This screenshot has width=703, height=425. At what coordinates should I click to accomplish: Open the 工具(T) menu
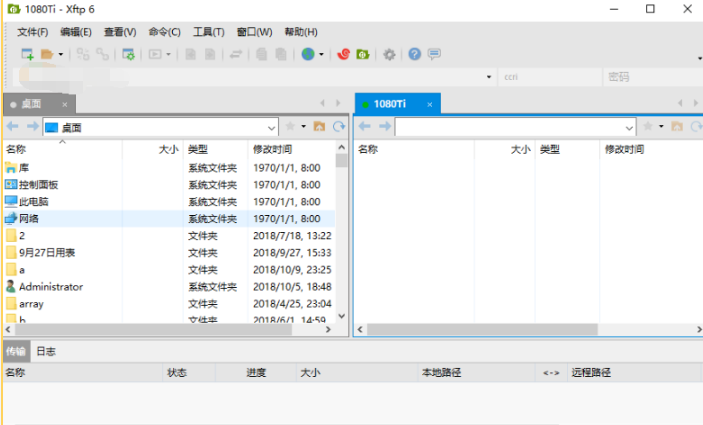[x=209, y=32]
